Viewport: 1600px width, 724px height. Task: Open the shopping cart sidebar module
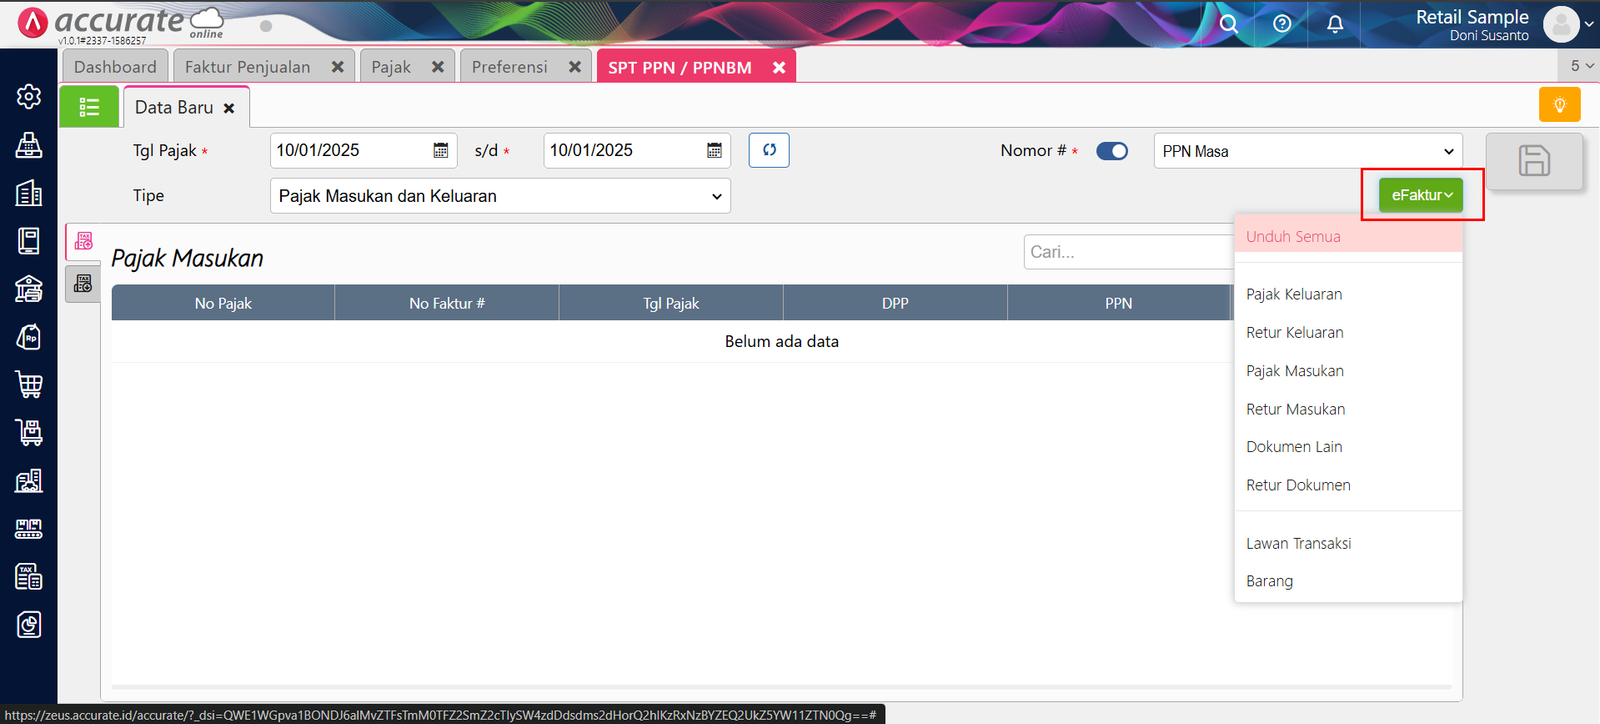[x=29, y=384]
